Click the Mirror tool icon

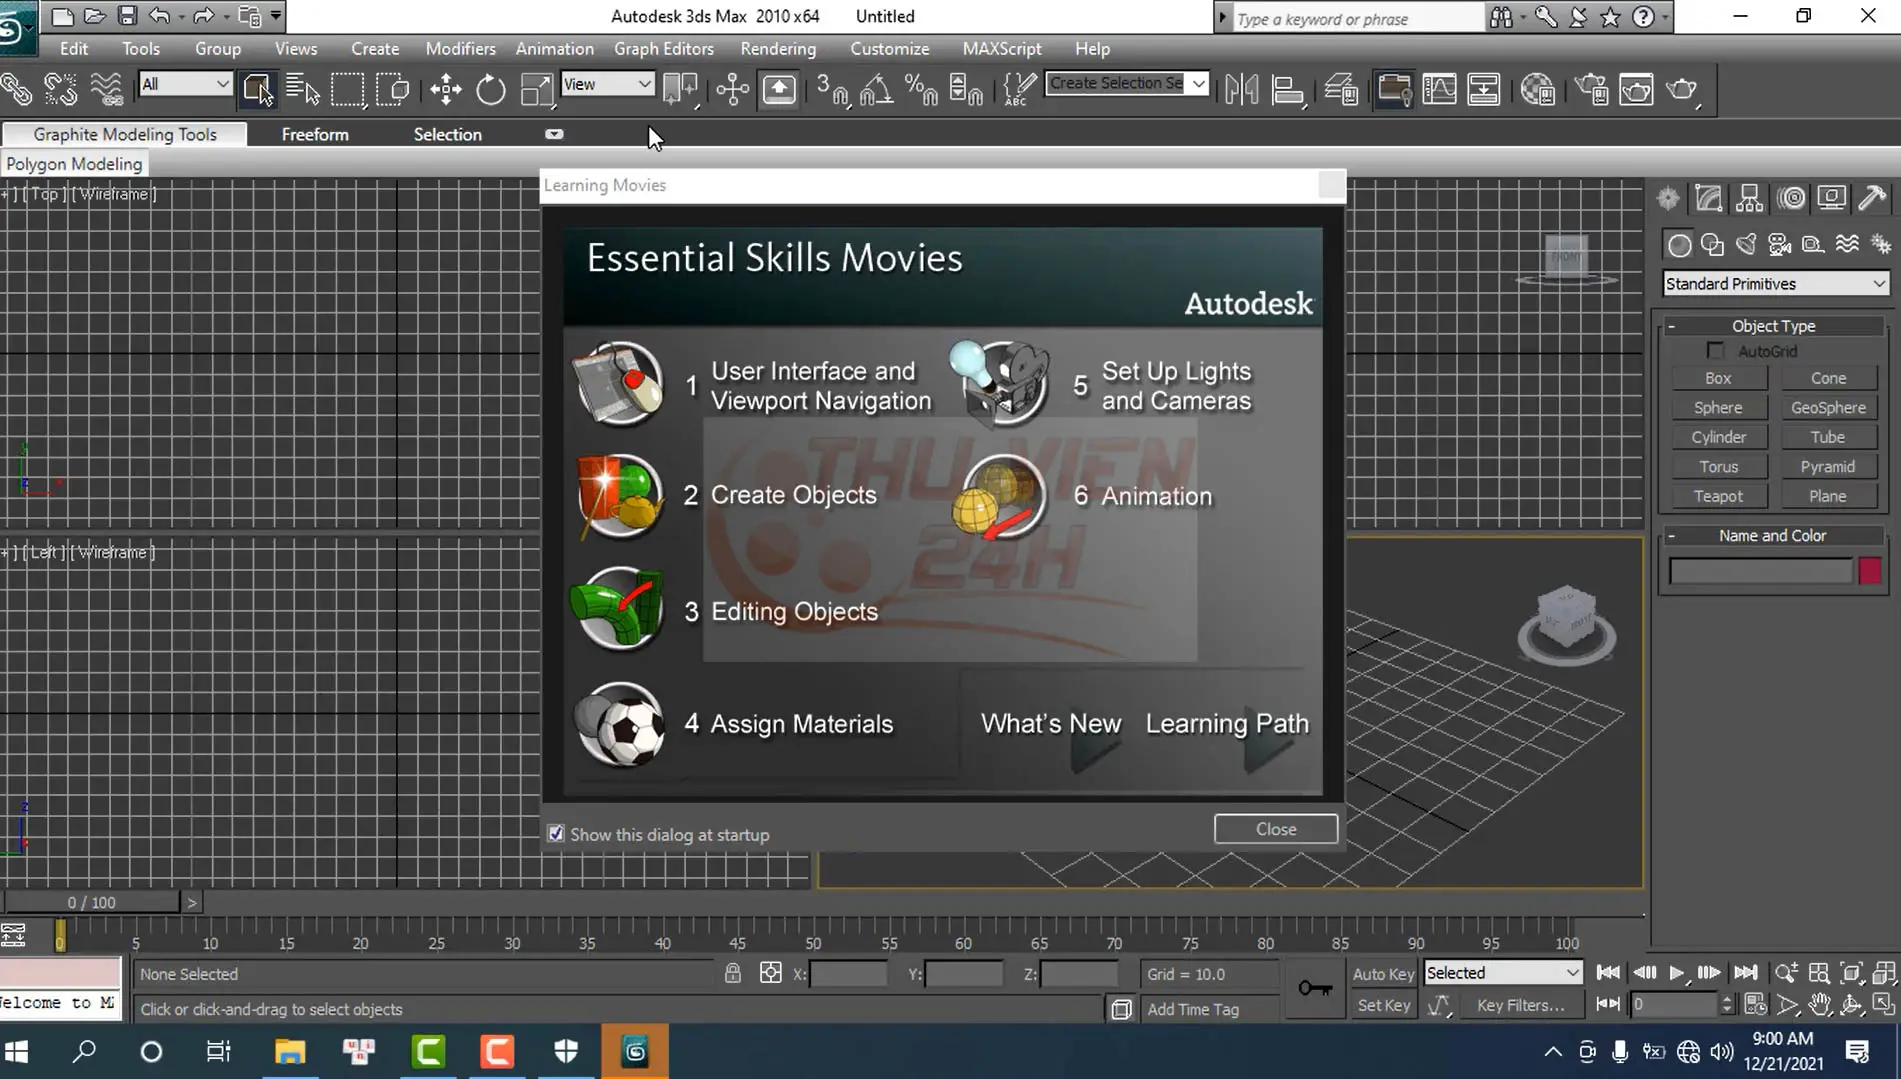(x=1241, y=90)
